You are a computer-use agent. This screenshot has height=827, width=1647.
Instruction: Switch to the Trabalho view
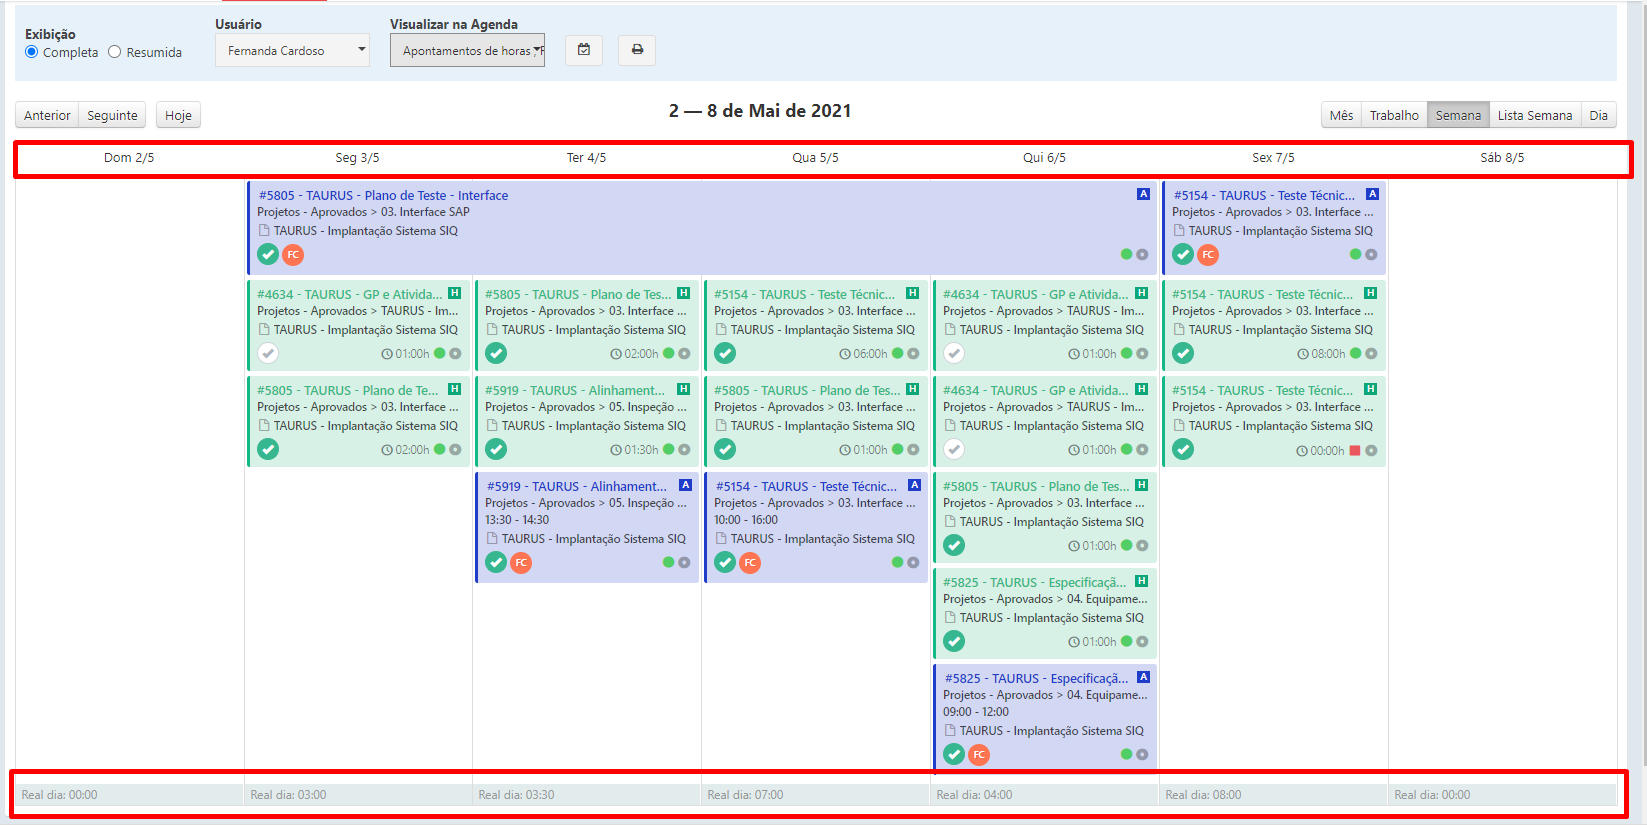(x=1394, y=115)
